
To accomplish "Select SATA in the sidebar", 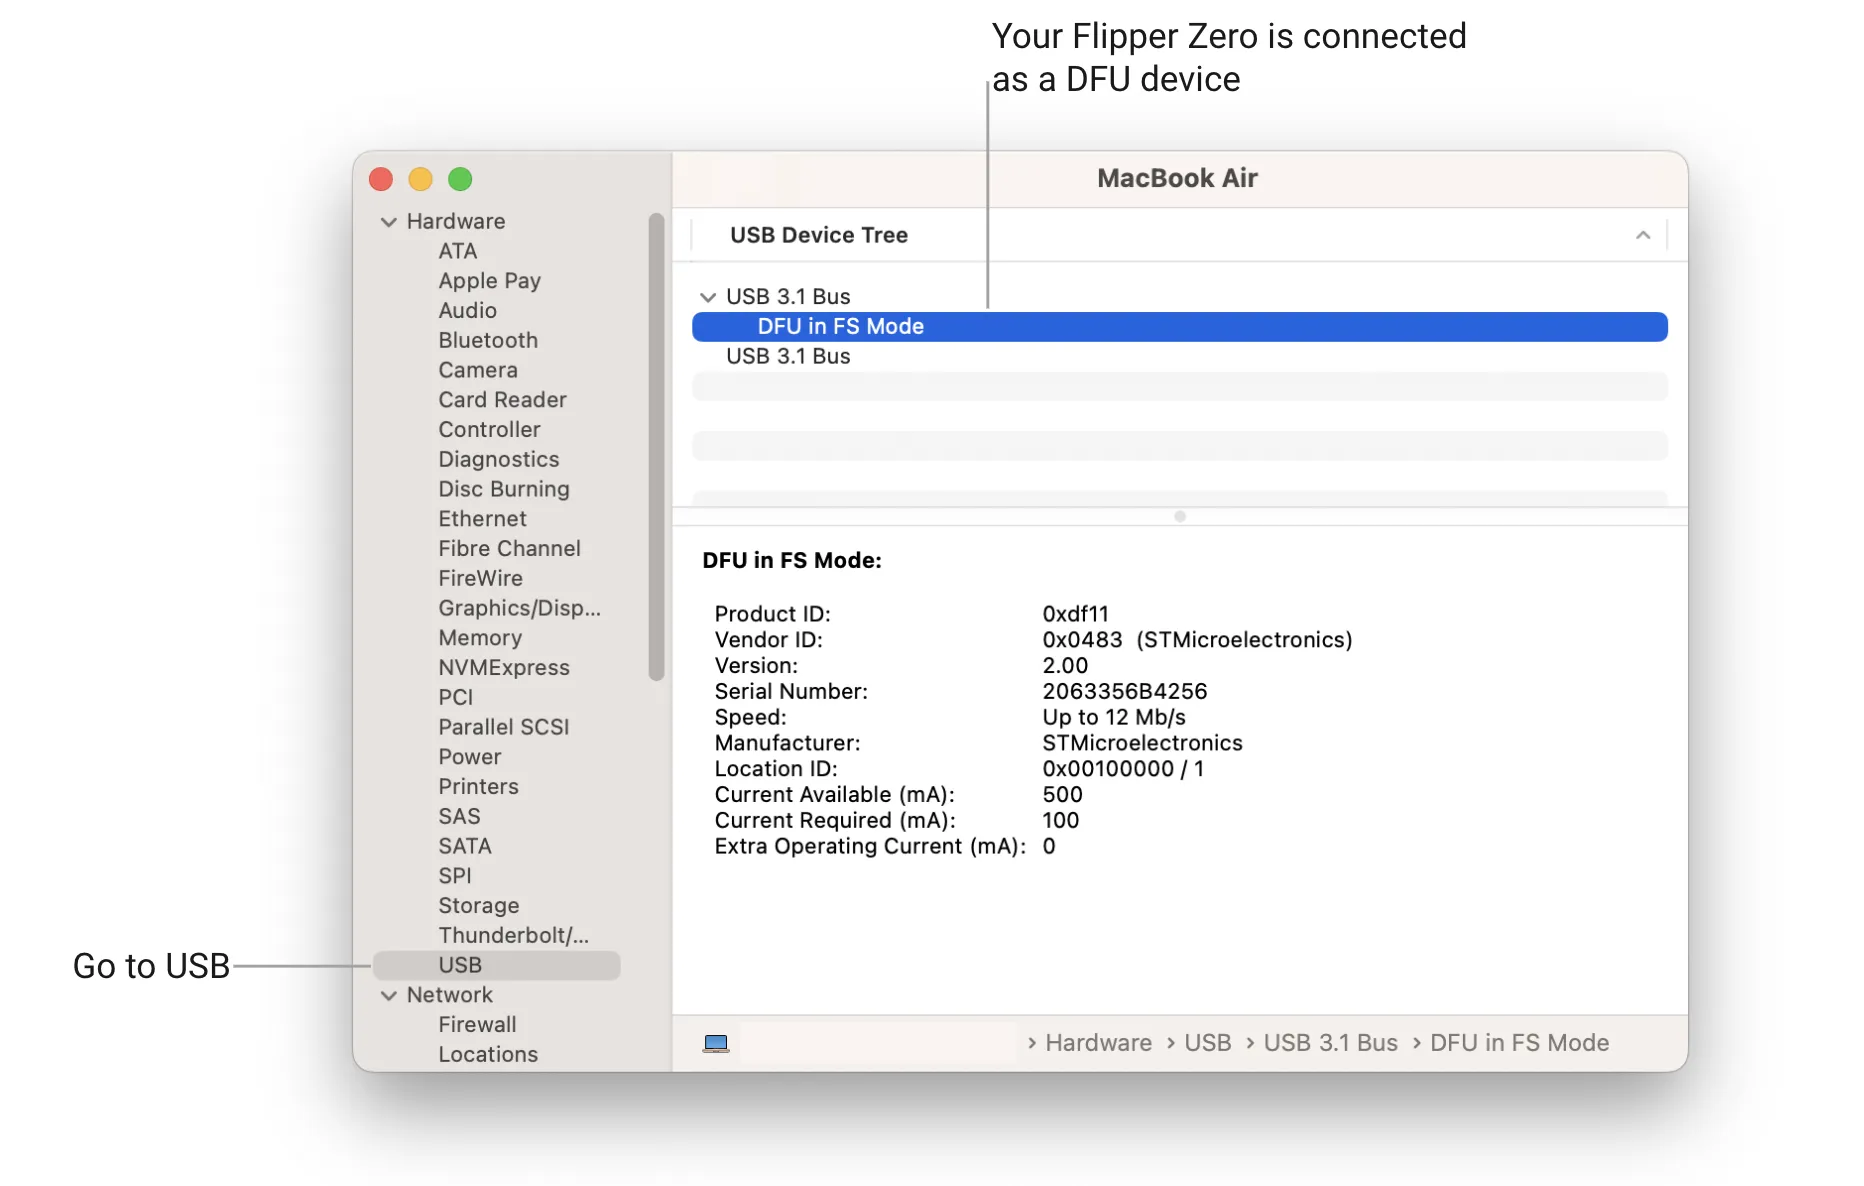I will click(x=465, y=846).
